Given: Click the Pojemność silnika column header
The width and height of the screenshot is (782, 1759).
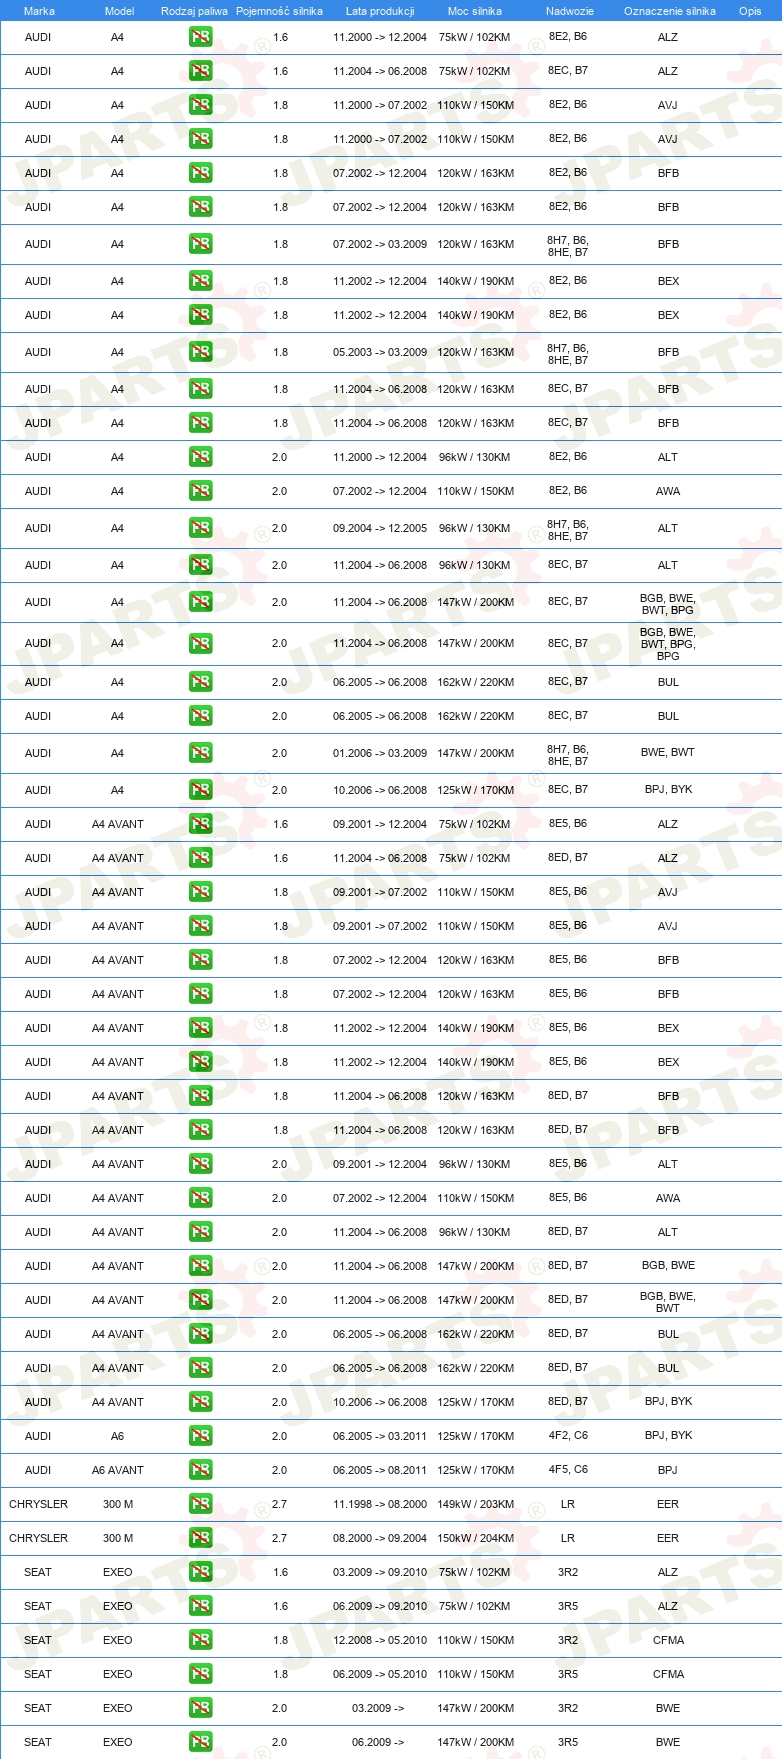Looking at the screenshot, I should pos(279,11).
